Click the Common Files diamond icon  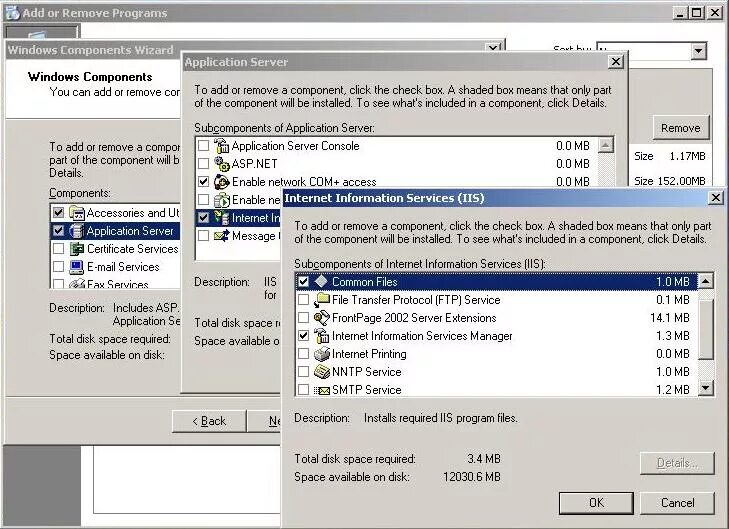321,282
